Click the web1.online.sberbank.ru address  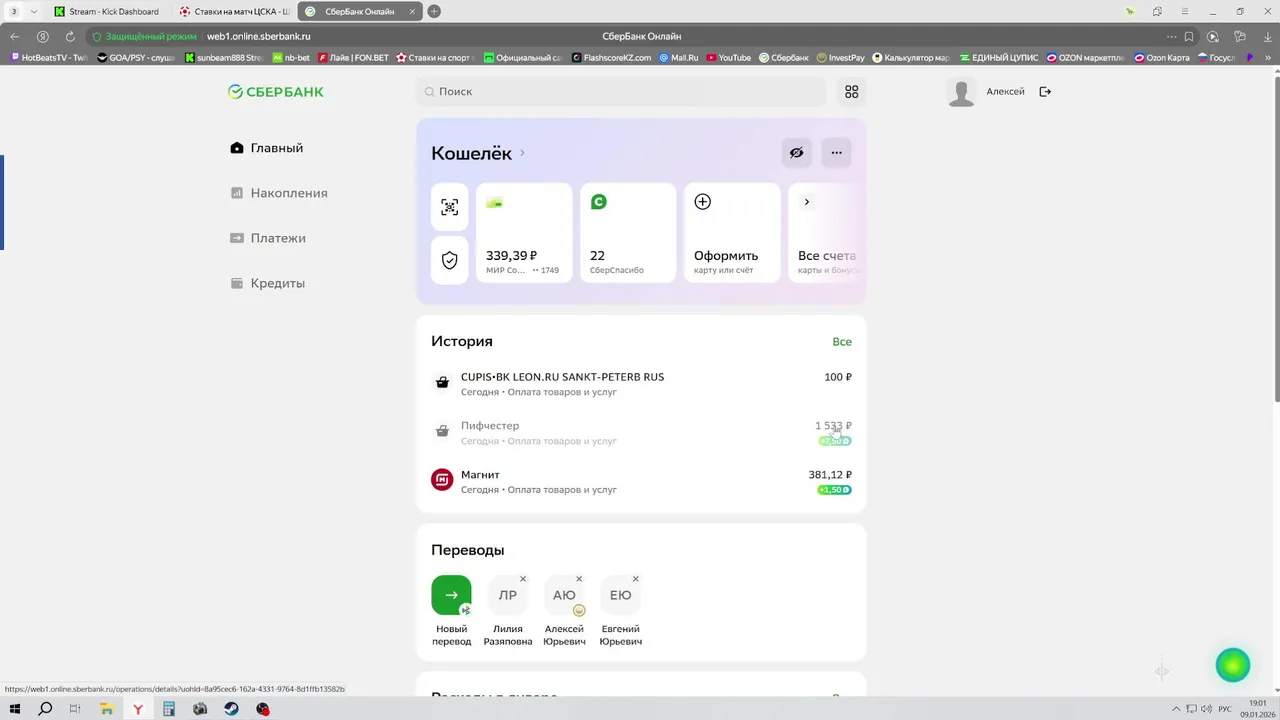point(258,37)
